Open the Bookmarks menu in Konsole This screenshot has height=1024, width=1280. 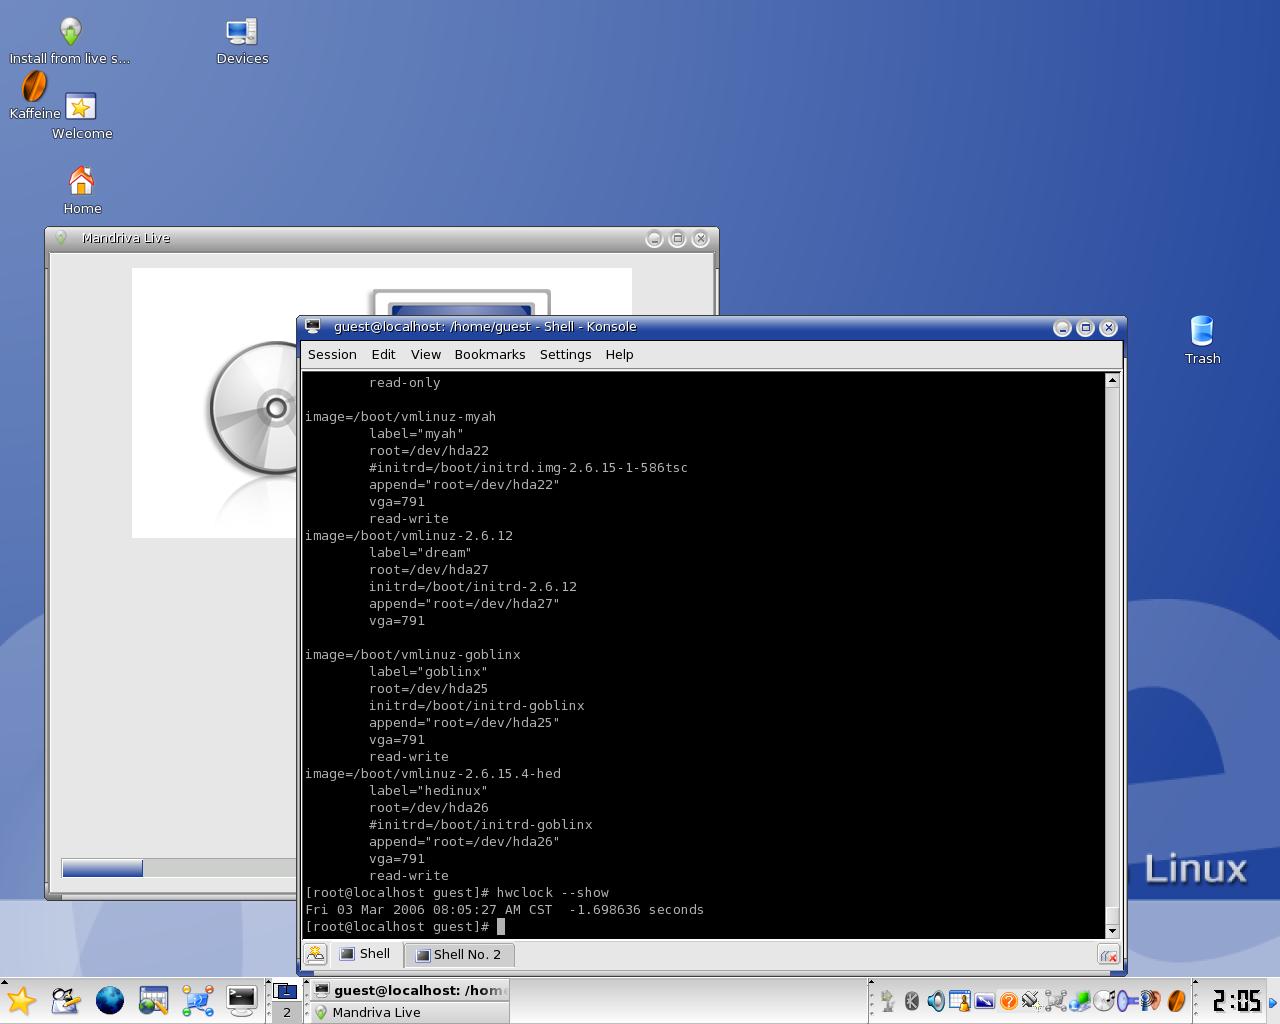pyautogui.click(x=490, y=355)
